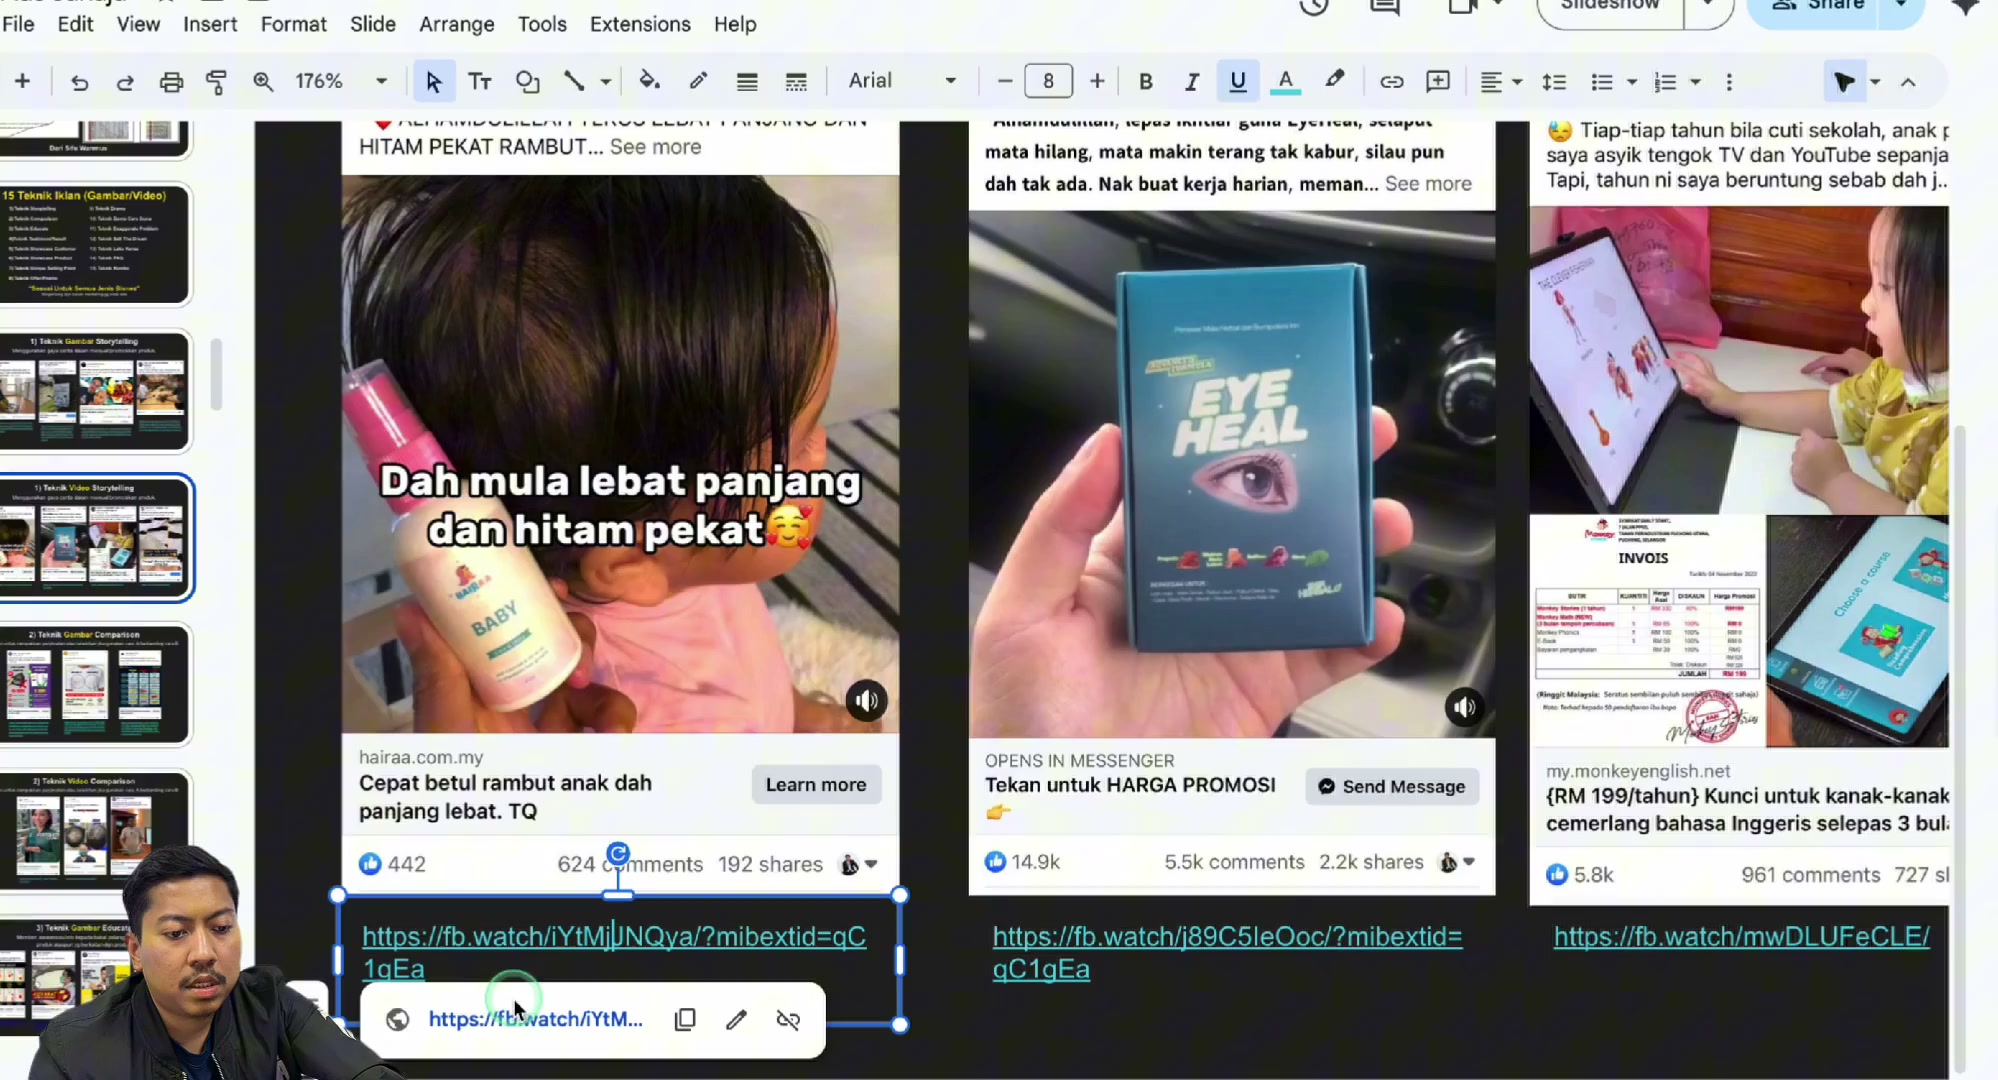The image size is (1998, 1080).
Task: Open fb.watch/j89C5IeOoc link
Action: point(1227,952)
